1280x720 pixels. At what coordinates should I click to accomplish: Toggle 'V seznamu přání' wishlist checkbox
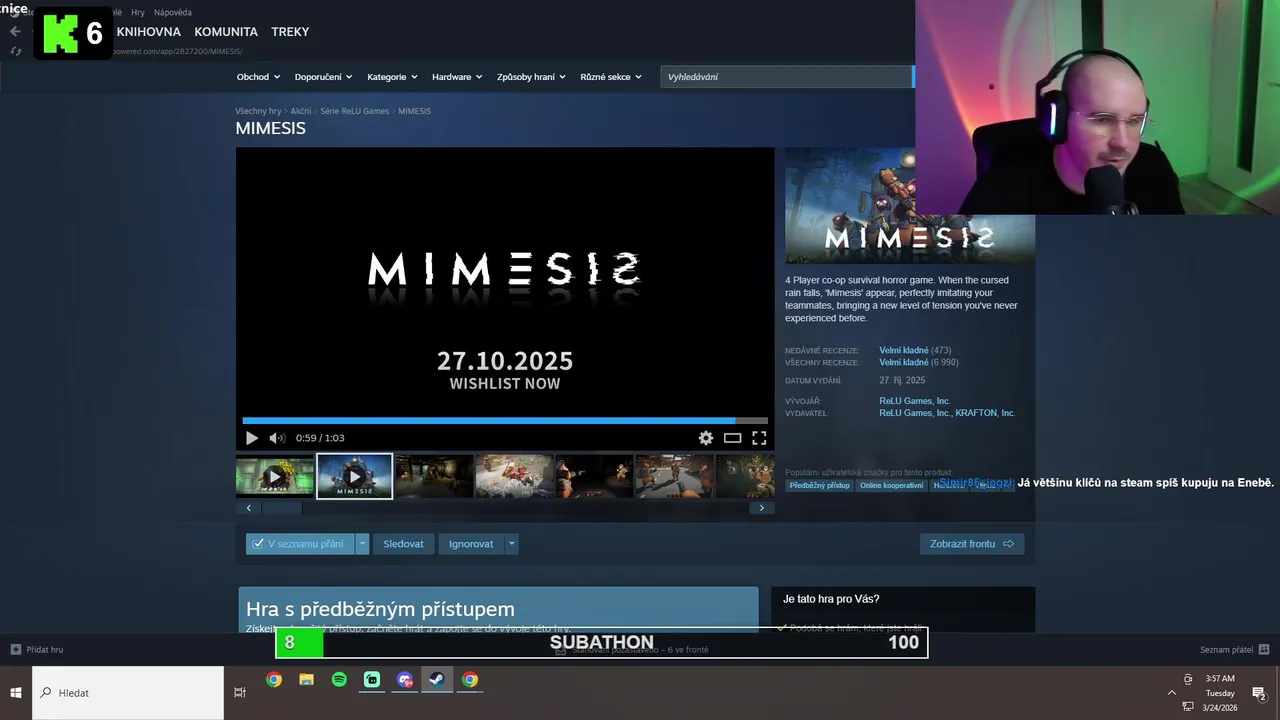[258, 544]
